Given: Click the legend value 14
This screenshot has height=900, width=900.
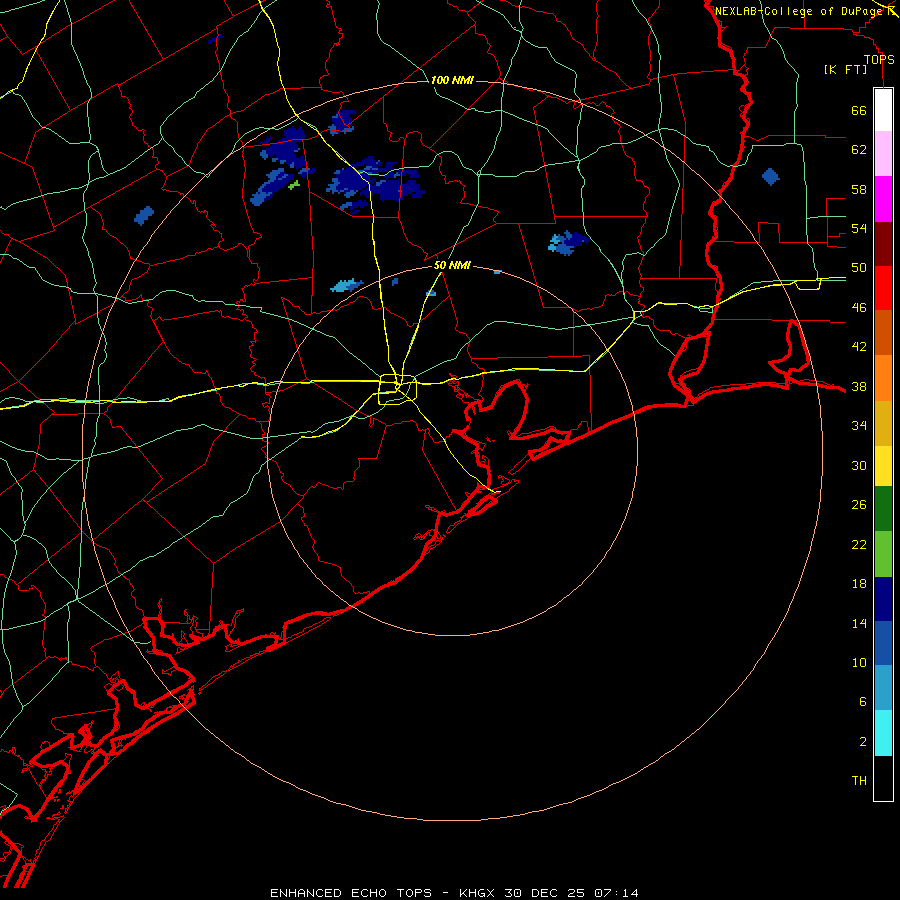Looking at the screenshot, I should [x=859, y=623].
